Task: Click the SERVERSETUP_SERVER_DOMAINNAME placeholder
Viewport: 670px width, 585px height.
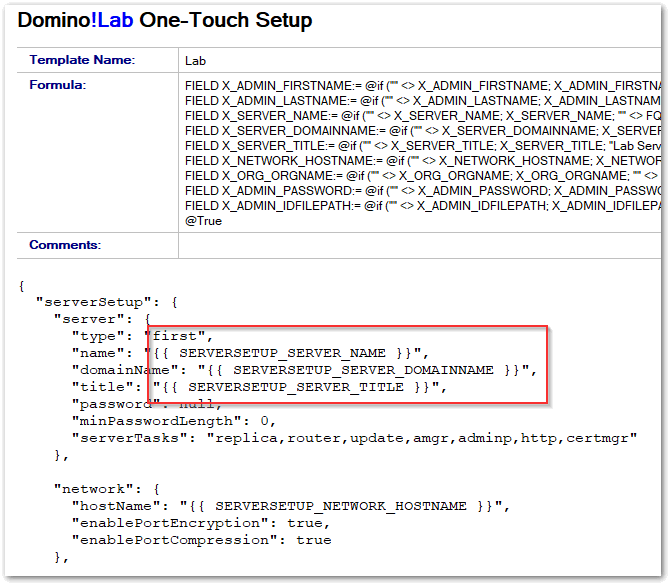Action: (x=363, y=370)
